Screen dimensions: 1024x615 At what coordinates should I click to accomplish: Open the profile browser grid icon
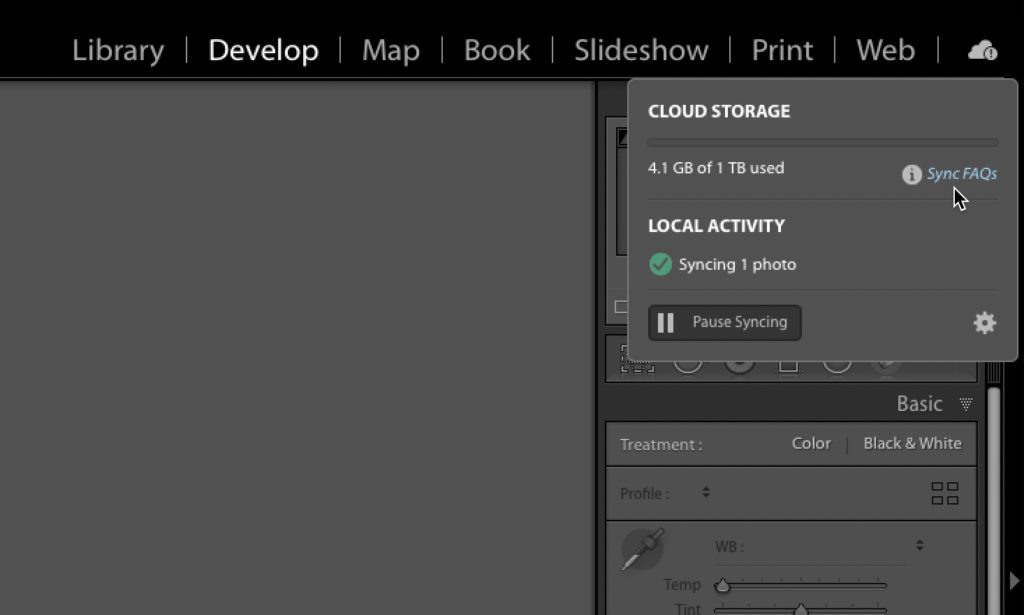pos(945,494)
